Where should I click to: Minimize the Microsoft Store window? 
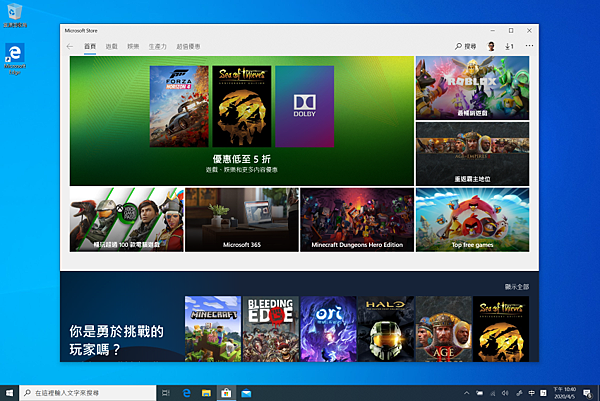click(493, 30)
